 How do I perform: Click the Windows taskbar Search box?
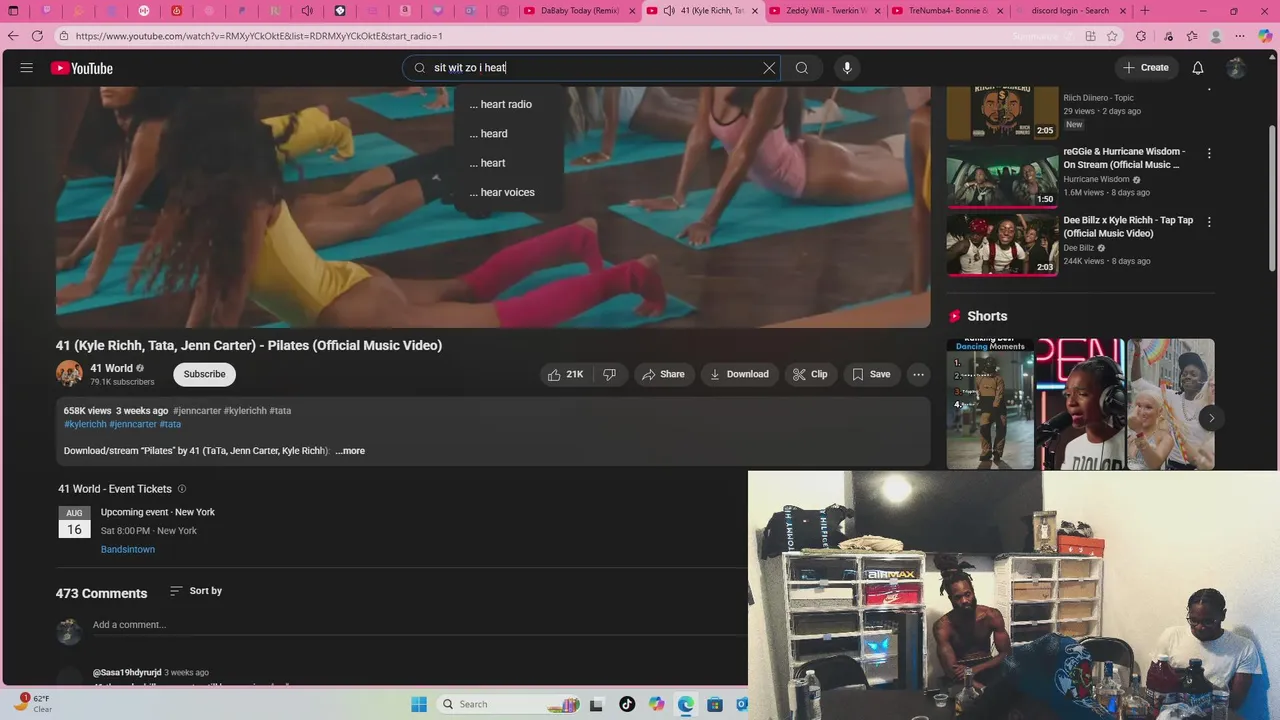[x=511, y=704]
